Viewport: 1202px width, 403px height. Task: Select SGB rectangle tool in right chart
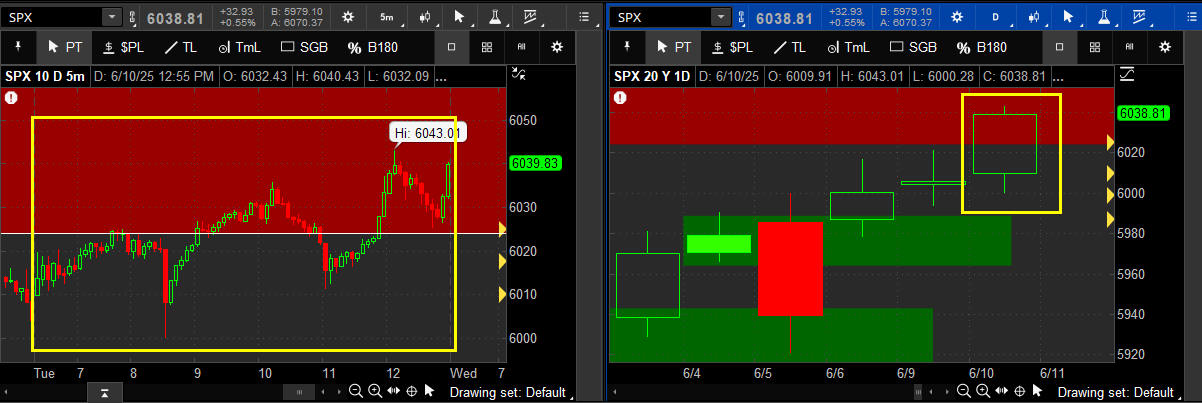913,46
